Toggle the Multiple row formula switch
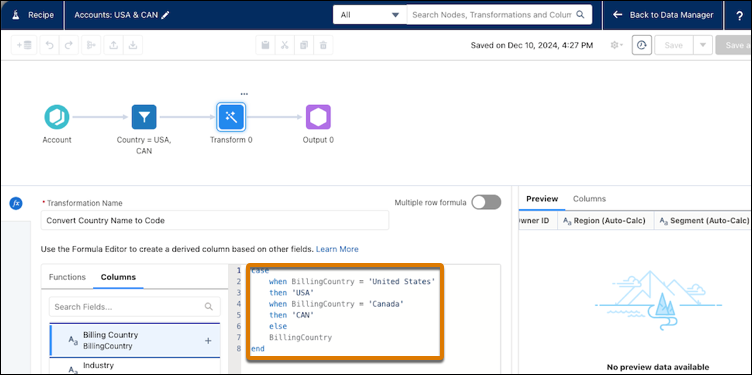 [x=486, y=202]
